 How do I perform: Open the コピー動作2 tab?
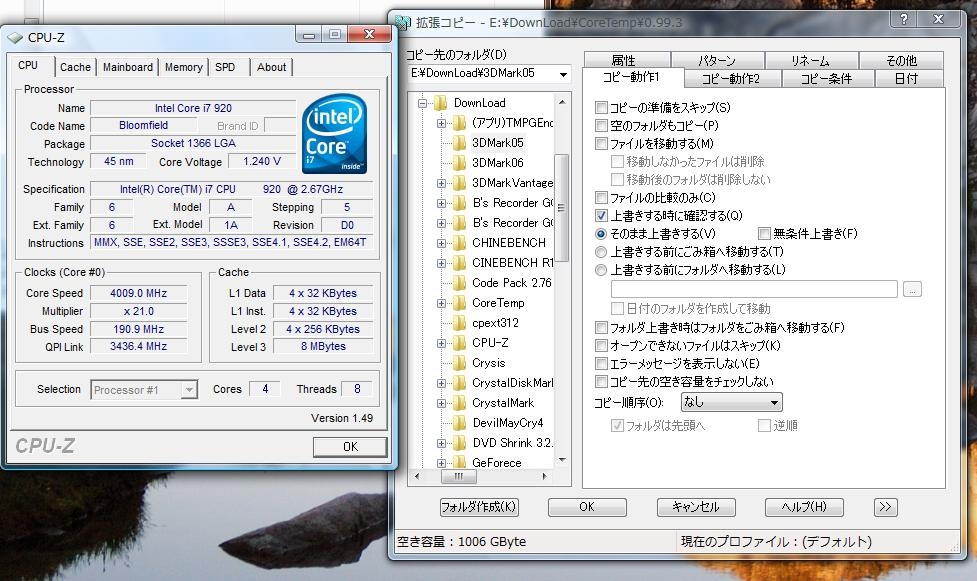point(733,79)
